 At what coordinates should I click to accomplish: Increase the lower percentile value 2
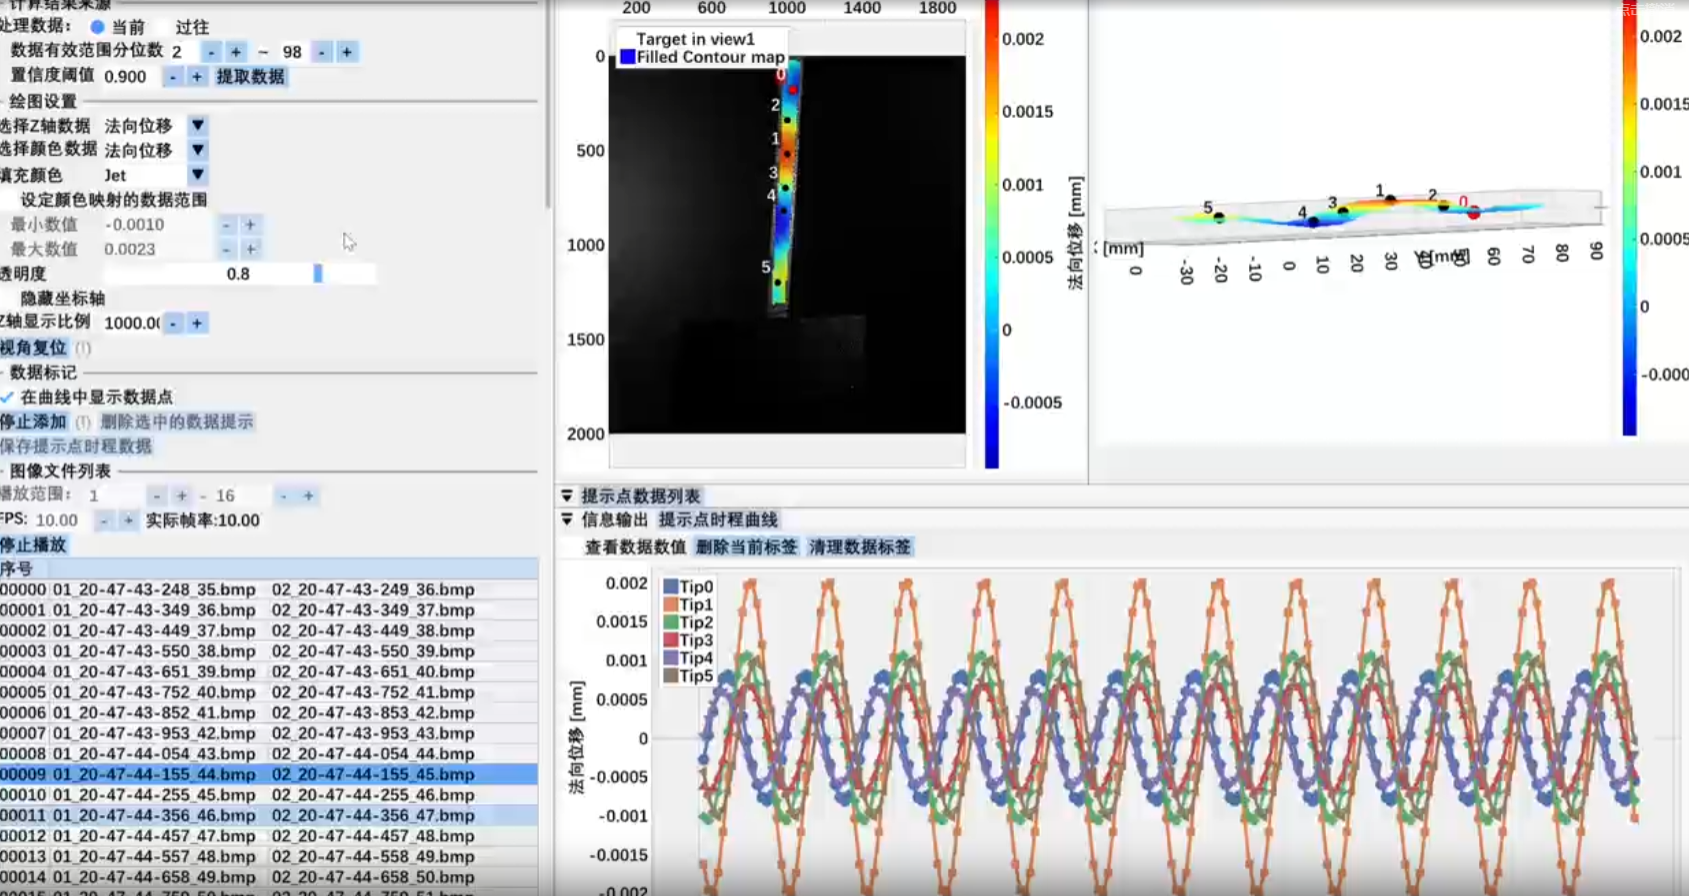[x=236, y=52]
